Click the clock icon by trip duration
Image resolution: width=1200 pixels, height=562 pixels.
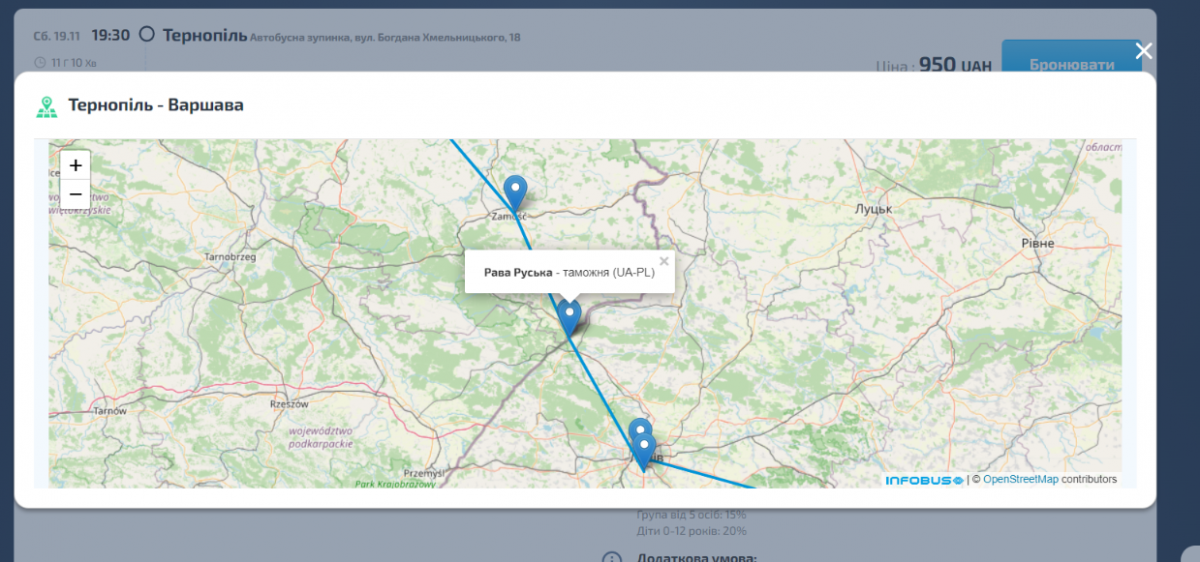click(39, 63)
